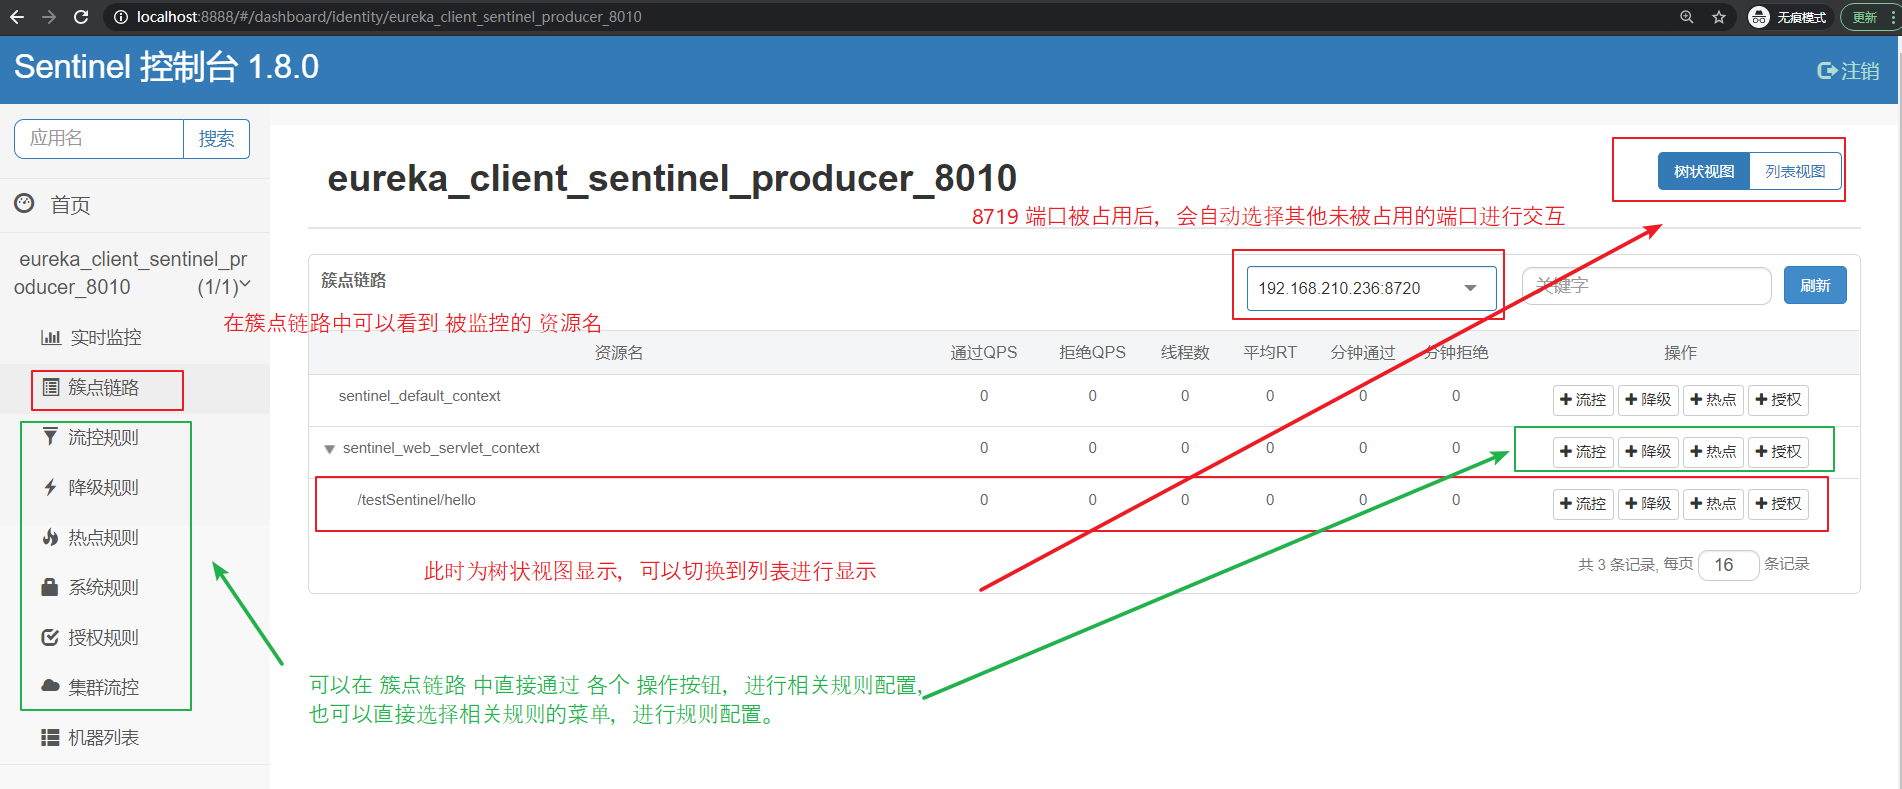
Task: Click the 注销 logout link
Action: (1848, 71)
